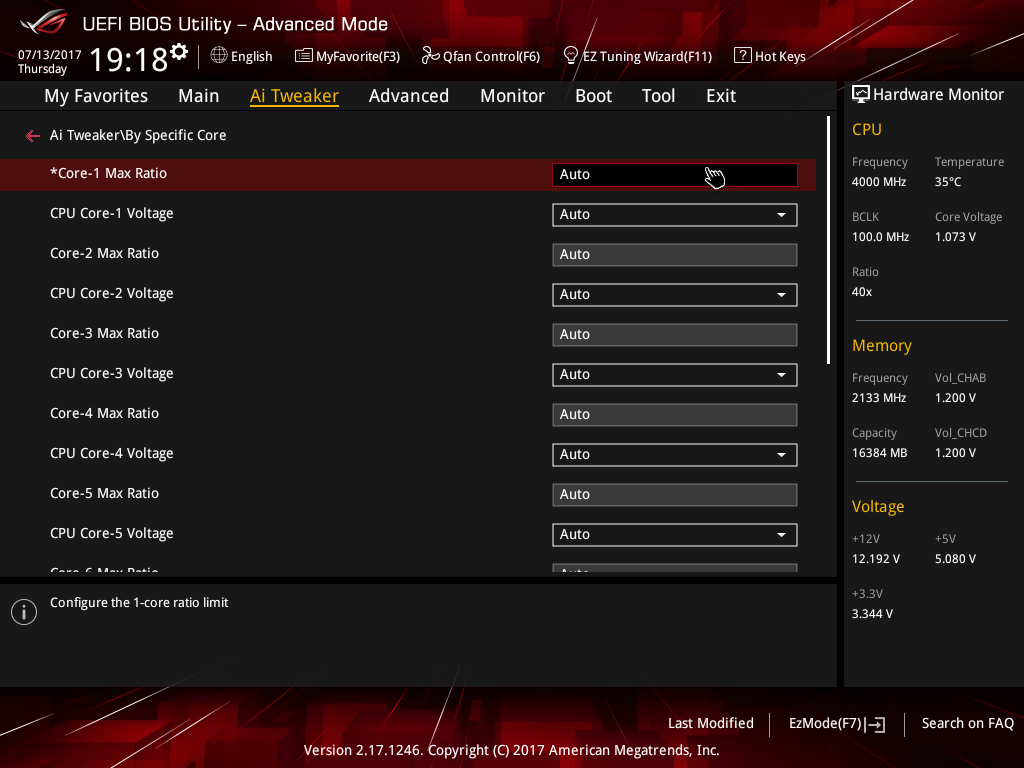The image size is (1024, 768).
Task: Click the Core-1 Max Ratio input field
Action: pos(675,175)
